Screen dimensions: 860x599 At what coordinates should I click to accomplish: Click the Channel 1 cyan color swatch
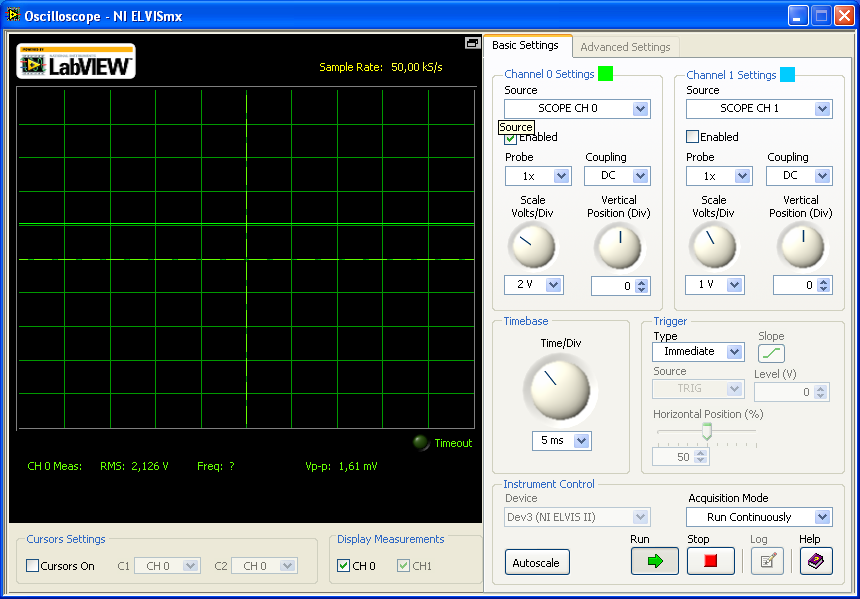point(787,74)
